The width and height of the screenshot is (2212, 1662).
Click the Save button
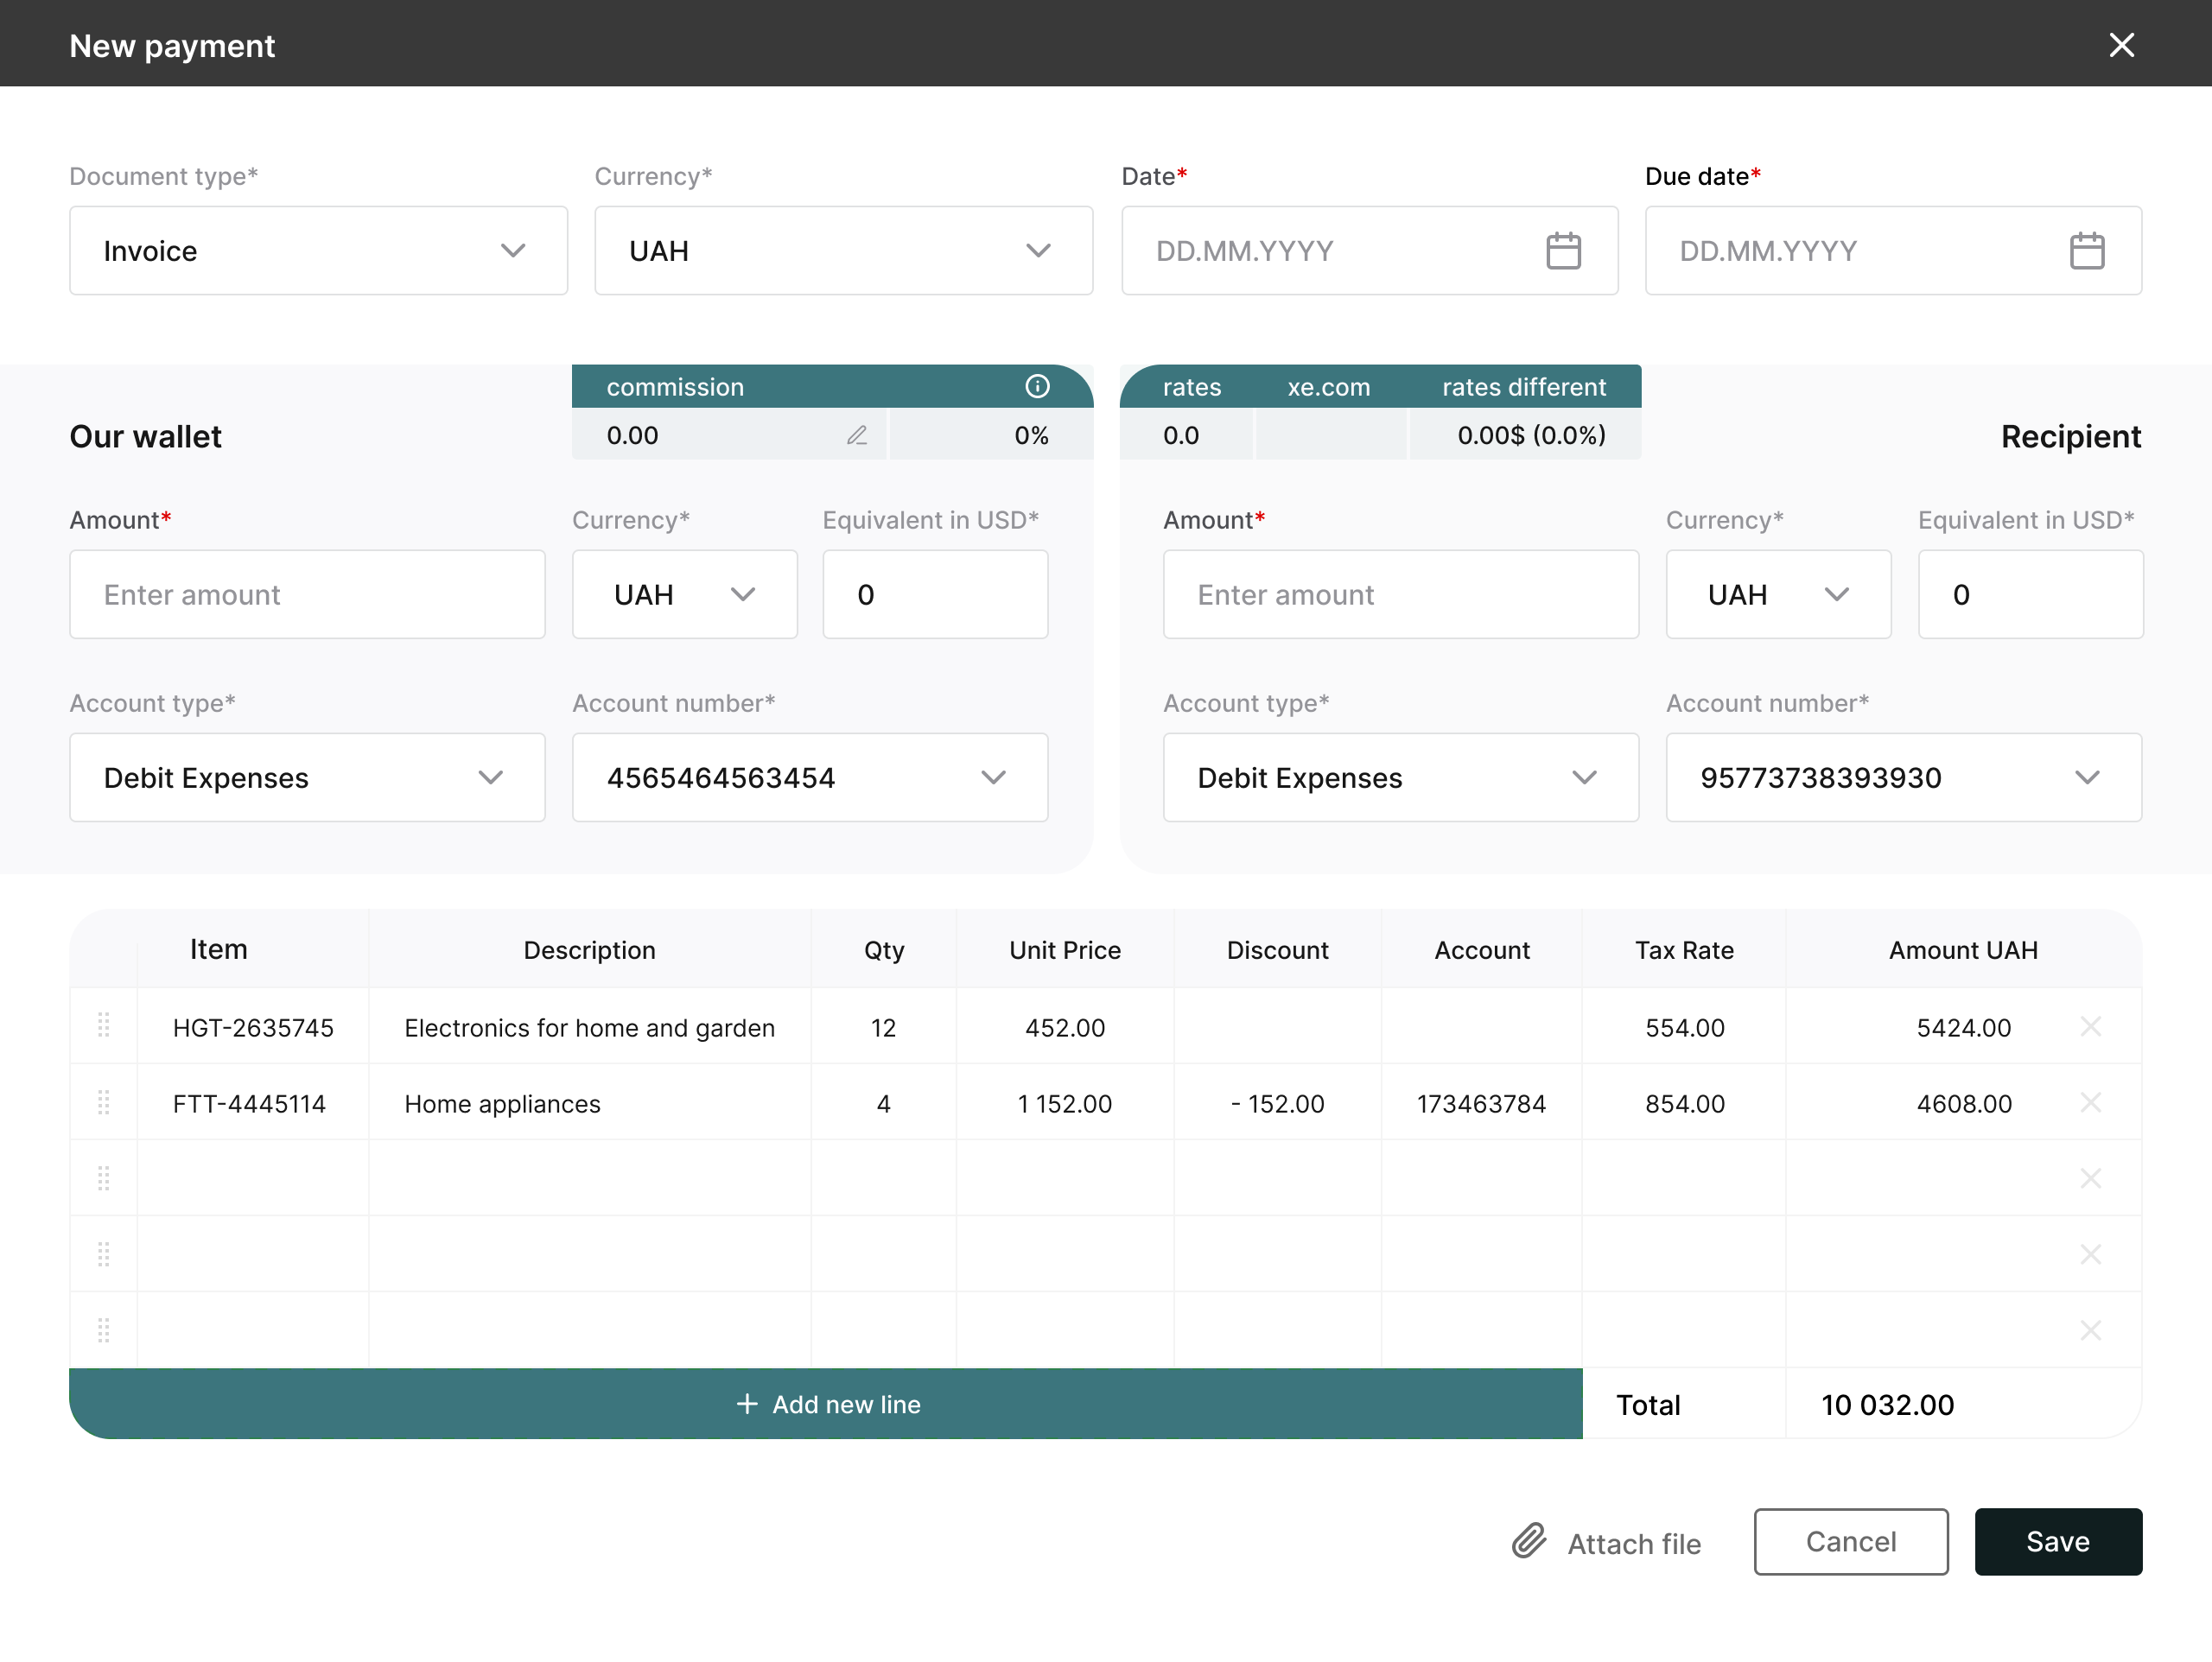[x=2058, y=1541]
